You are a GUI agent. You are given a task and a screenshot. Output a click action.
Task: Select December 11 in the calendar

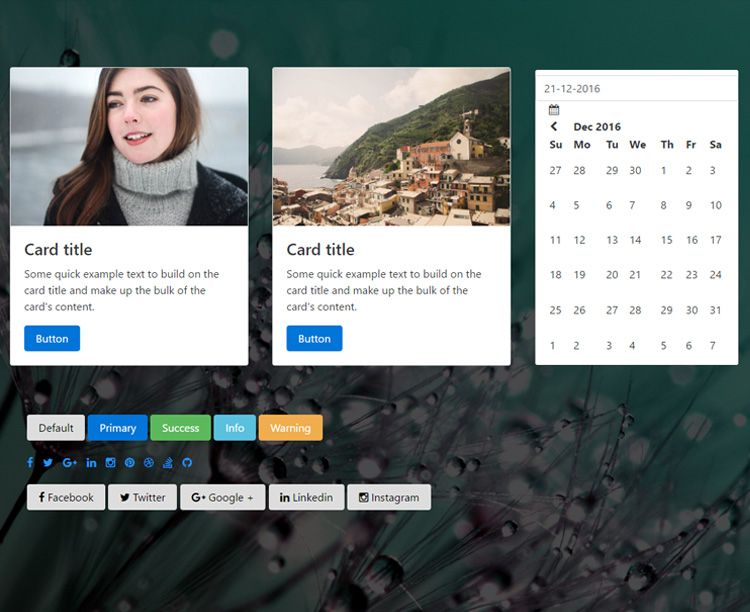pyautogui.click(x=555, y=240)
